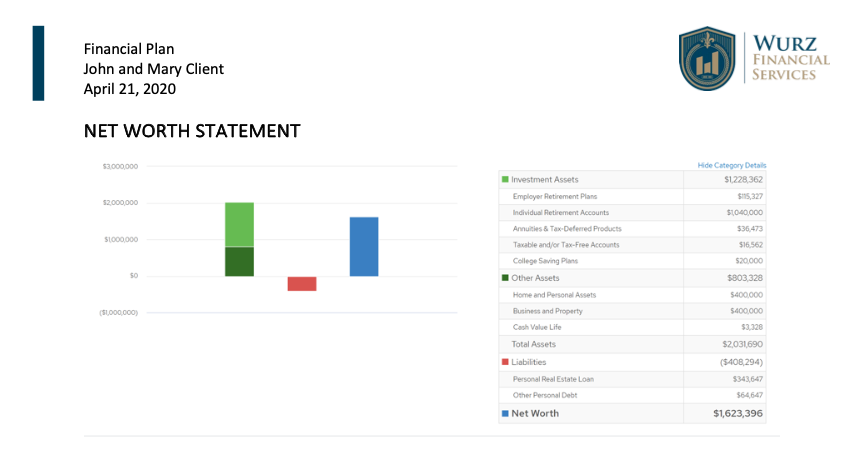Select the red Liabilities bar in chart
The height and width of the screenshot is (463, 862).
(302, 284)
